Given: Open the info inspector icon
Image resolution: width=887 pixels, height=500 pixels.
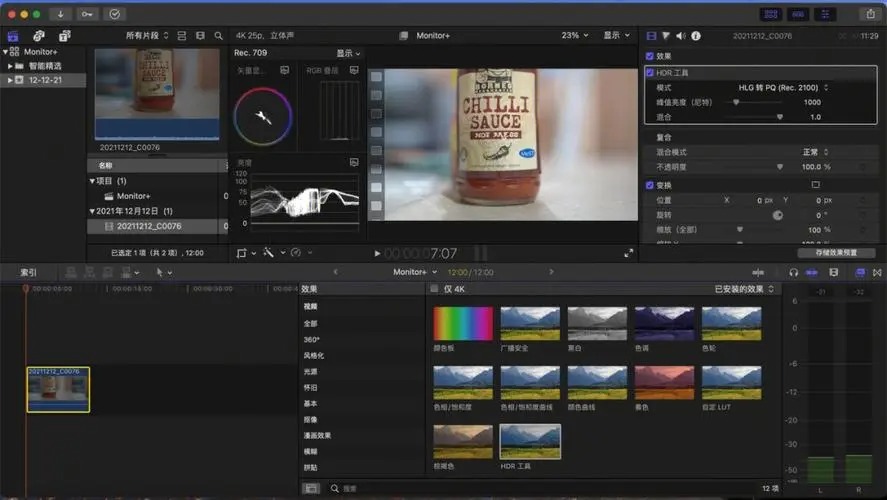Looking at the screenshot, I should tap(696, 36).
